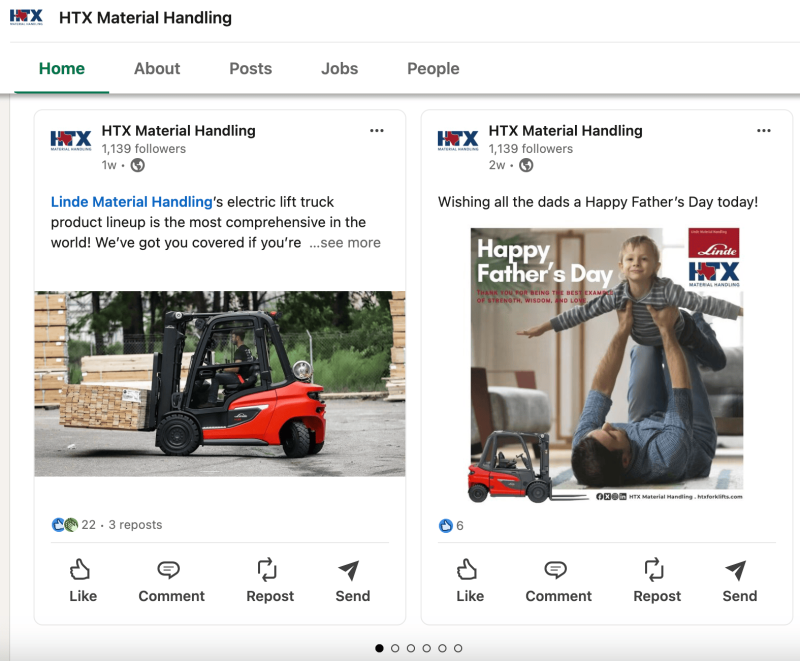Viewport: 800px width, 661px height.
Task: Open more options menu on the 2w post
Action: pos(764,131)
